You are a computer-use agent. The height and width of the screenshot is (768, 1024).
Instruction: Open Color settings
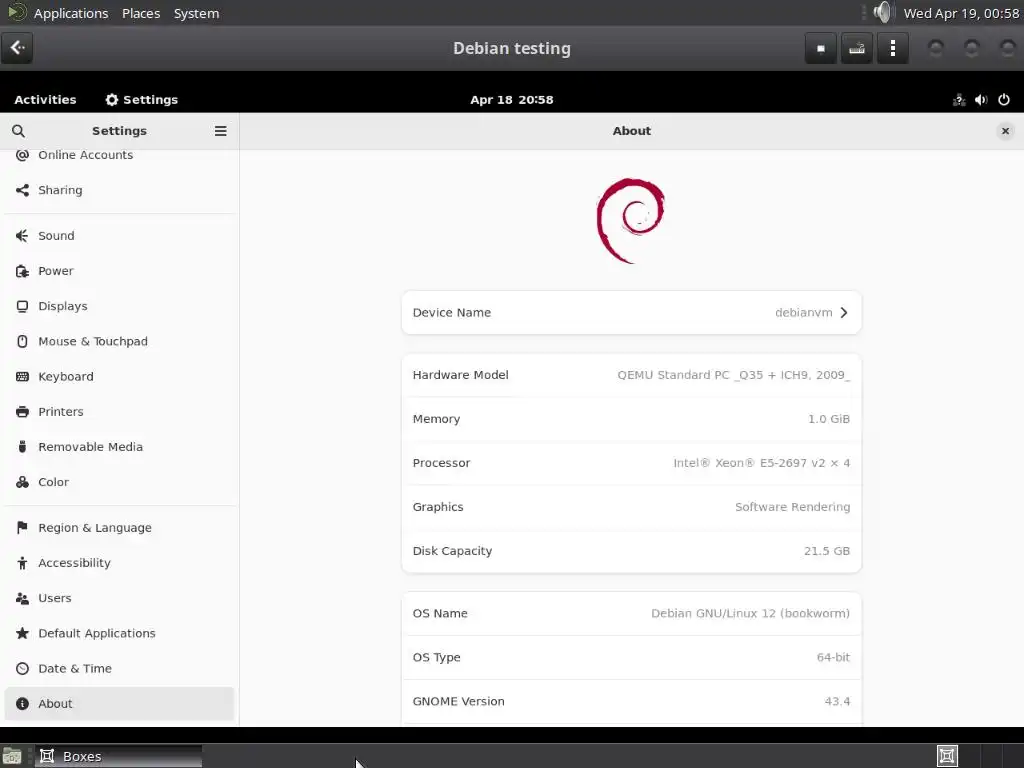point(120,483)
